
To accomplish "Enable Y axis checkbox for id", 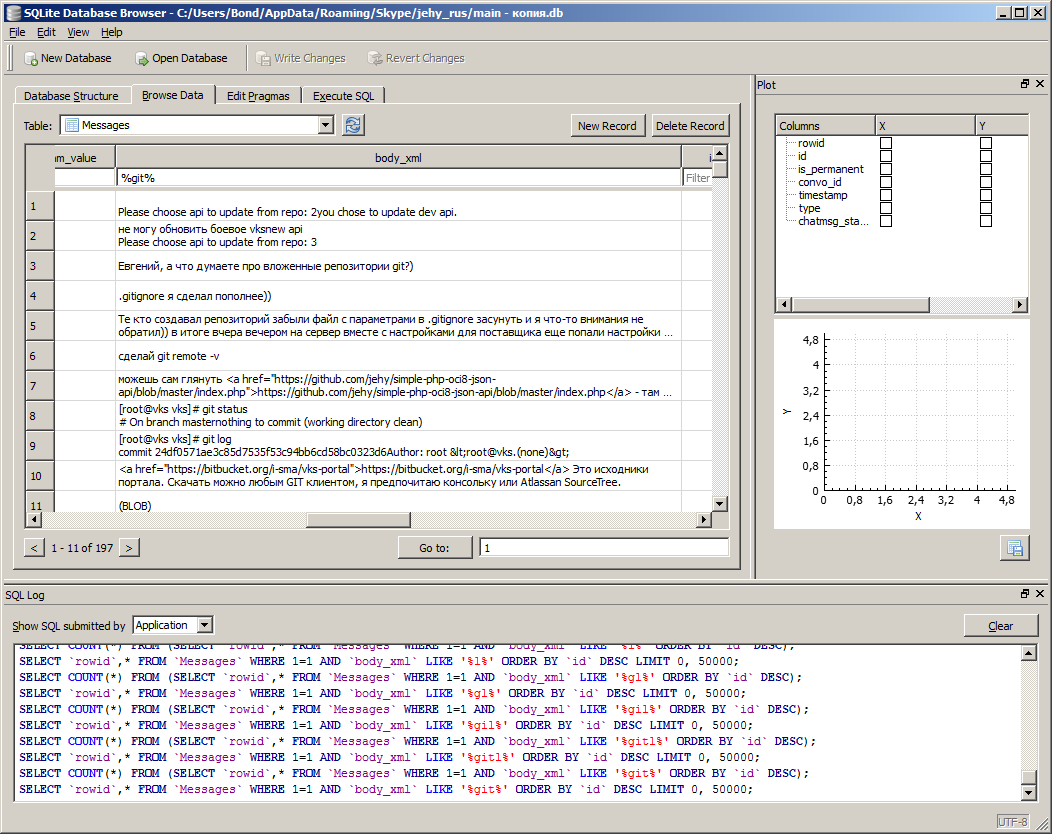I will click(986, 156).
